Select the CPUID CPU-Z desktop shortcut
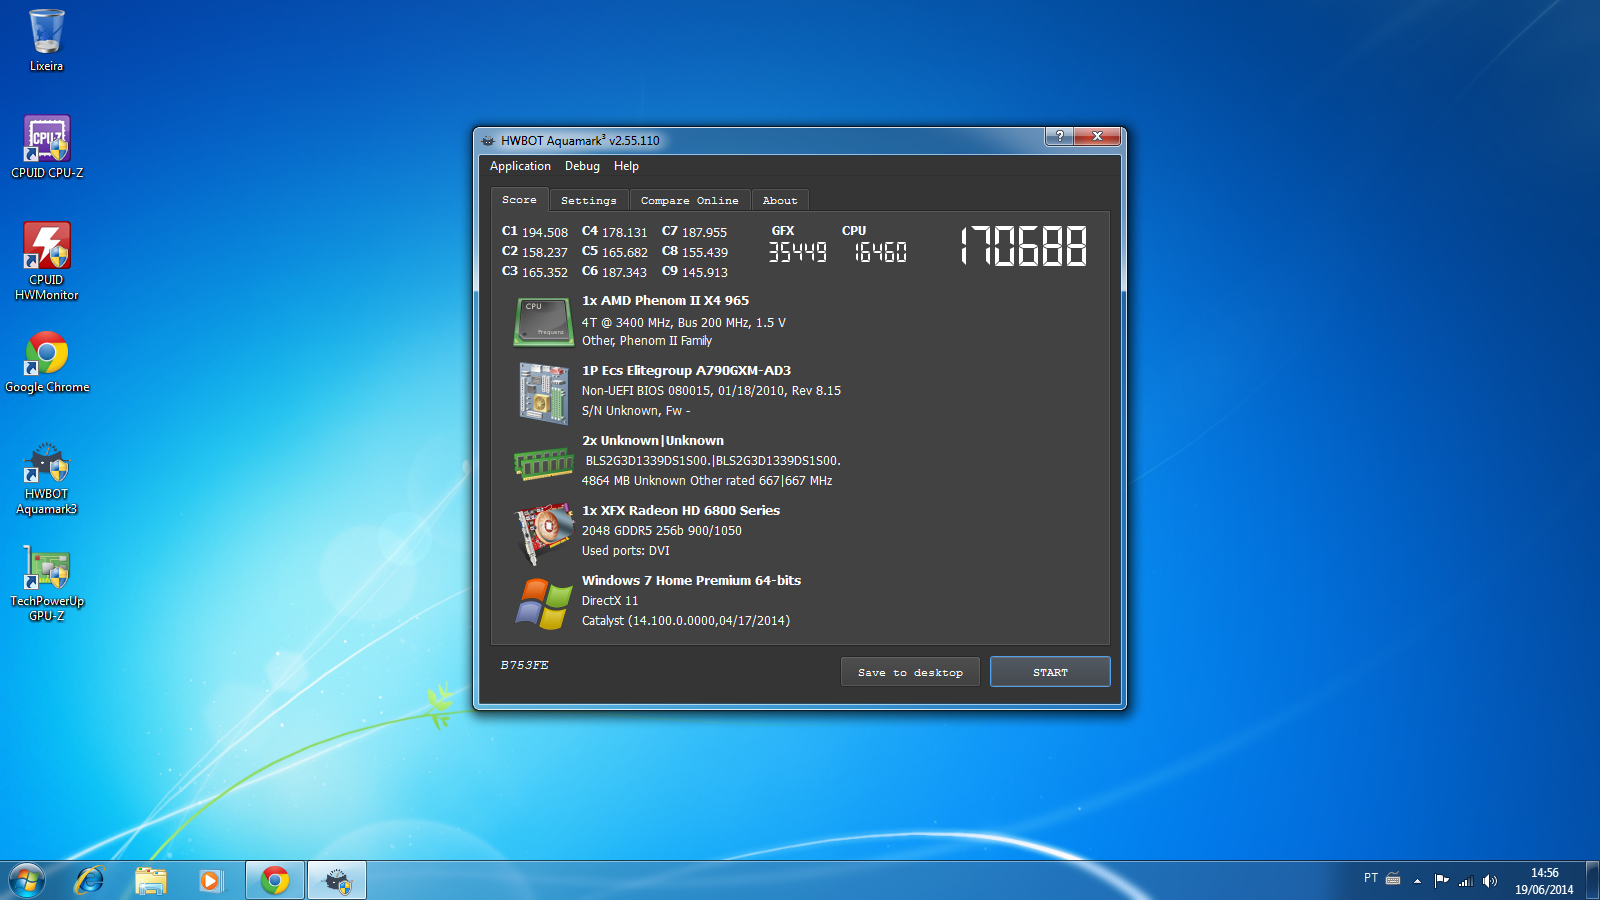Viewport: 1600px width, 900px height. coord(47,147)
